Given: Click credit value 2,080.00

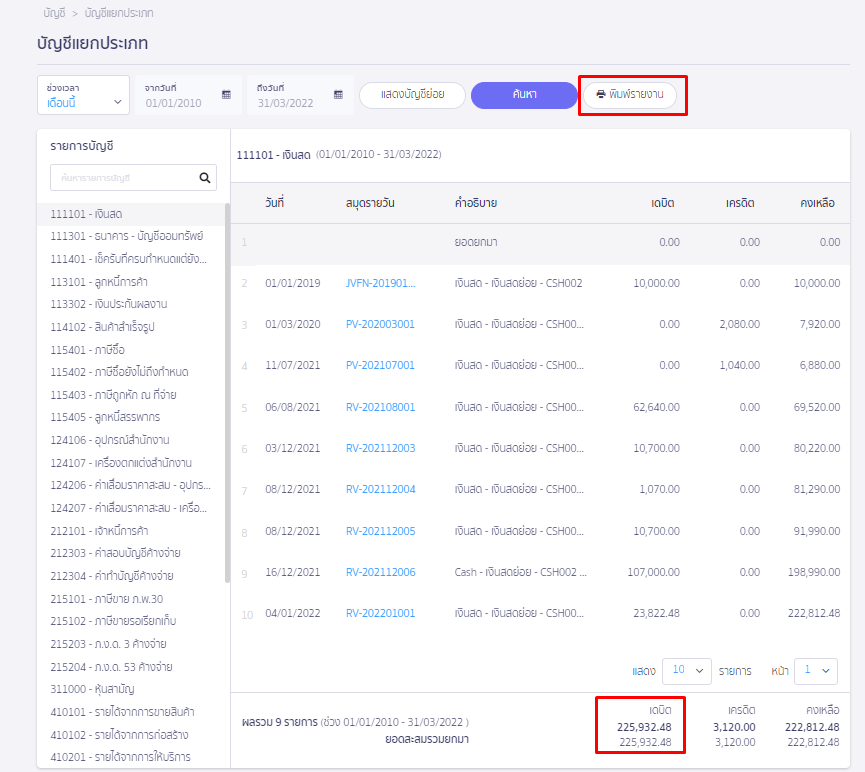Looking at the screenshot, I should point(740,324).
